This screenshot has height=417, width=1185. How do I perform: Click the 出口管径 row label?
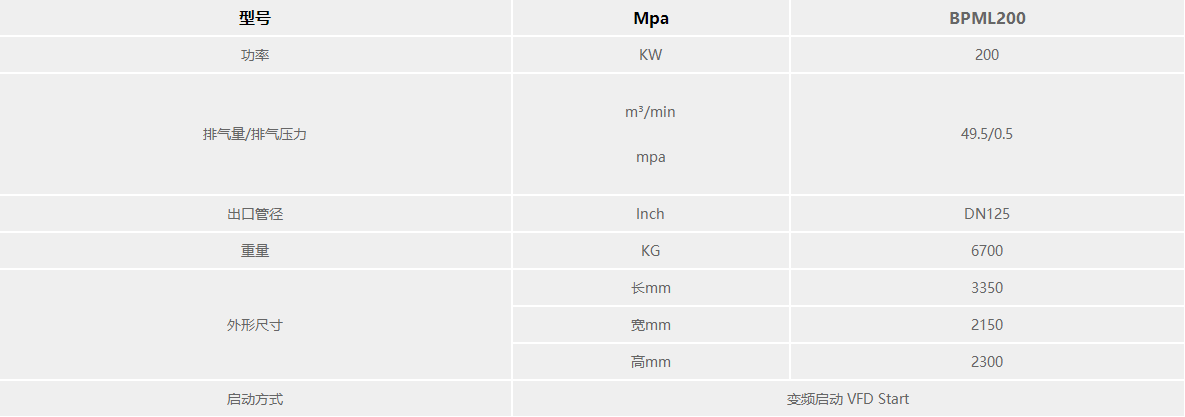click(x=255, y=214)
